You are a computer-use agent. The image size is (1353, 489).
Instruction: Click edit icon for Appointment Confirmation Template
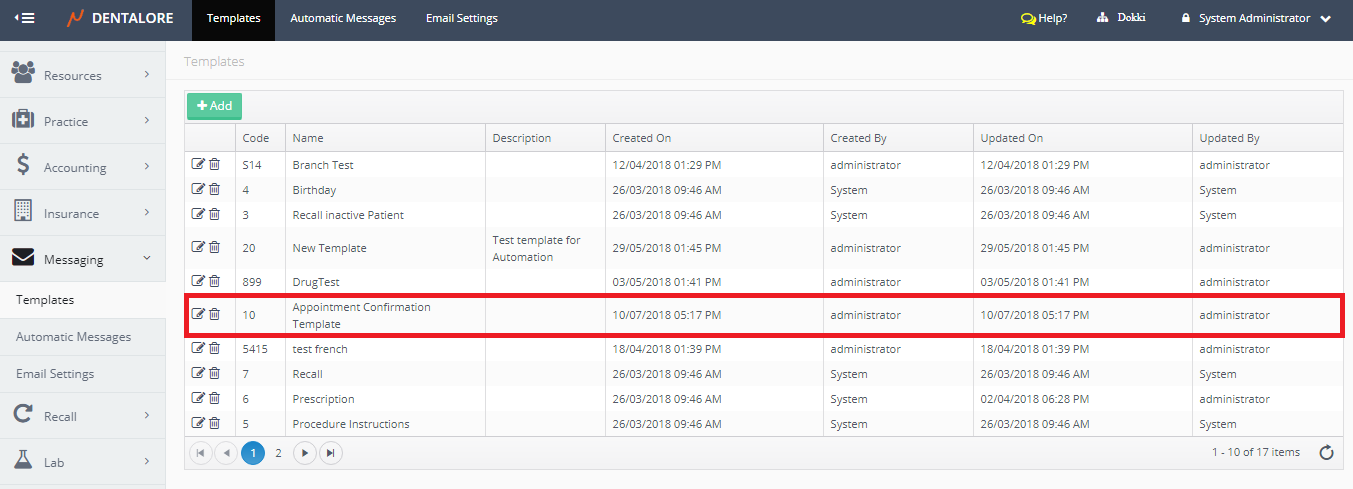pos(198,315)
